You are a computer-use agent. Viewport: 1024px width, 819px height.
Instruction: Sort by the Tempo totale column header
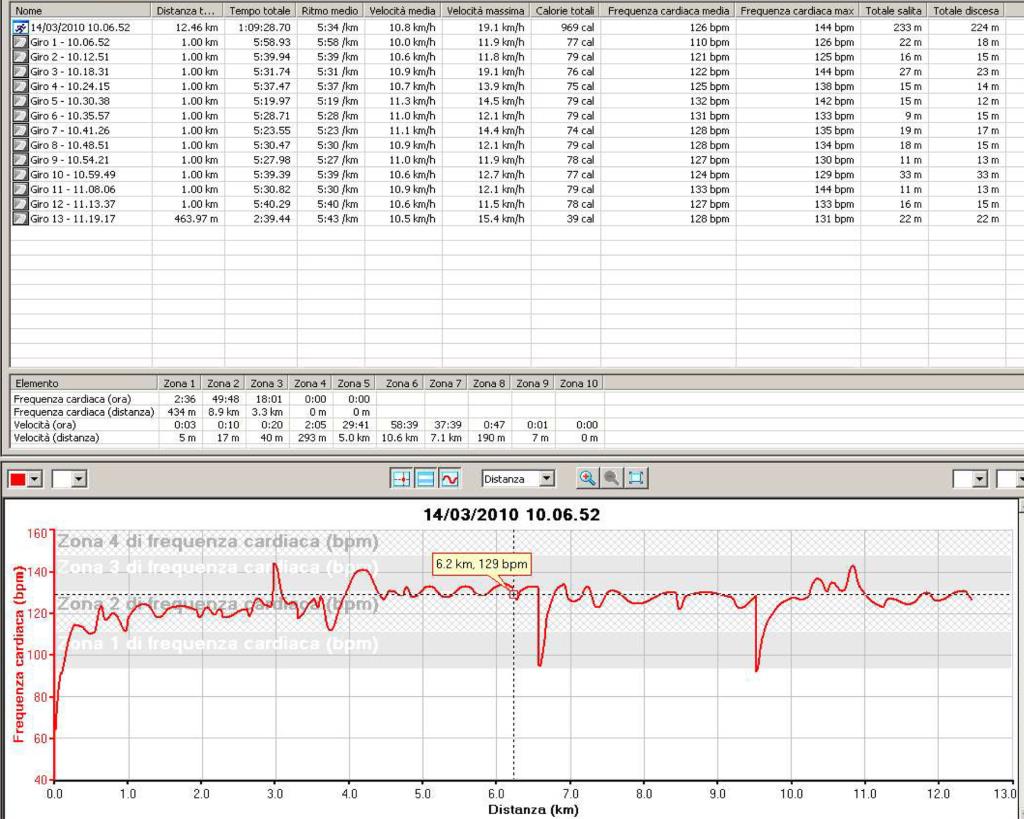click(x=260, y=10)
